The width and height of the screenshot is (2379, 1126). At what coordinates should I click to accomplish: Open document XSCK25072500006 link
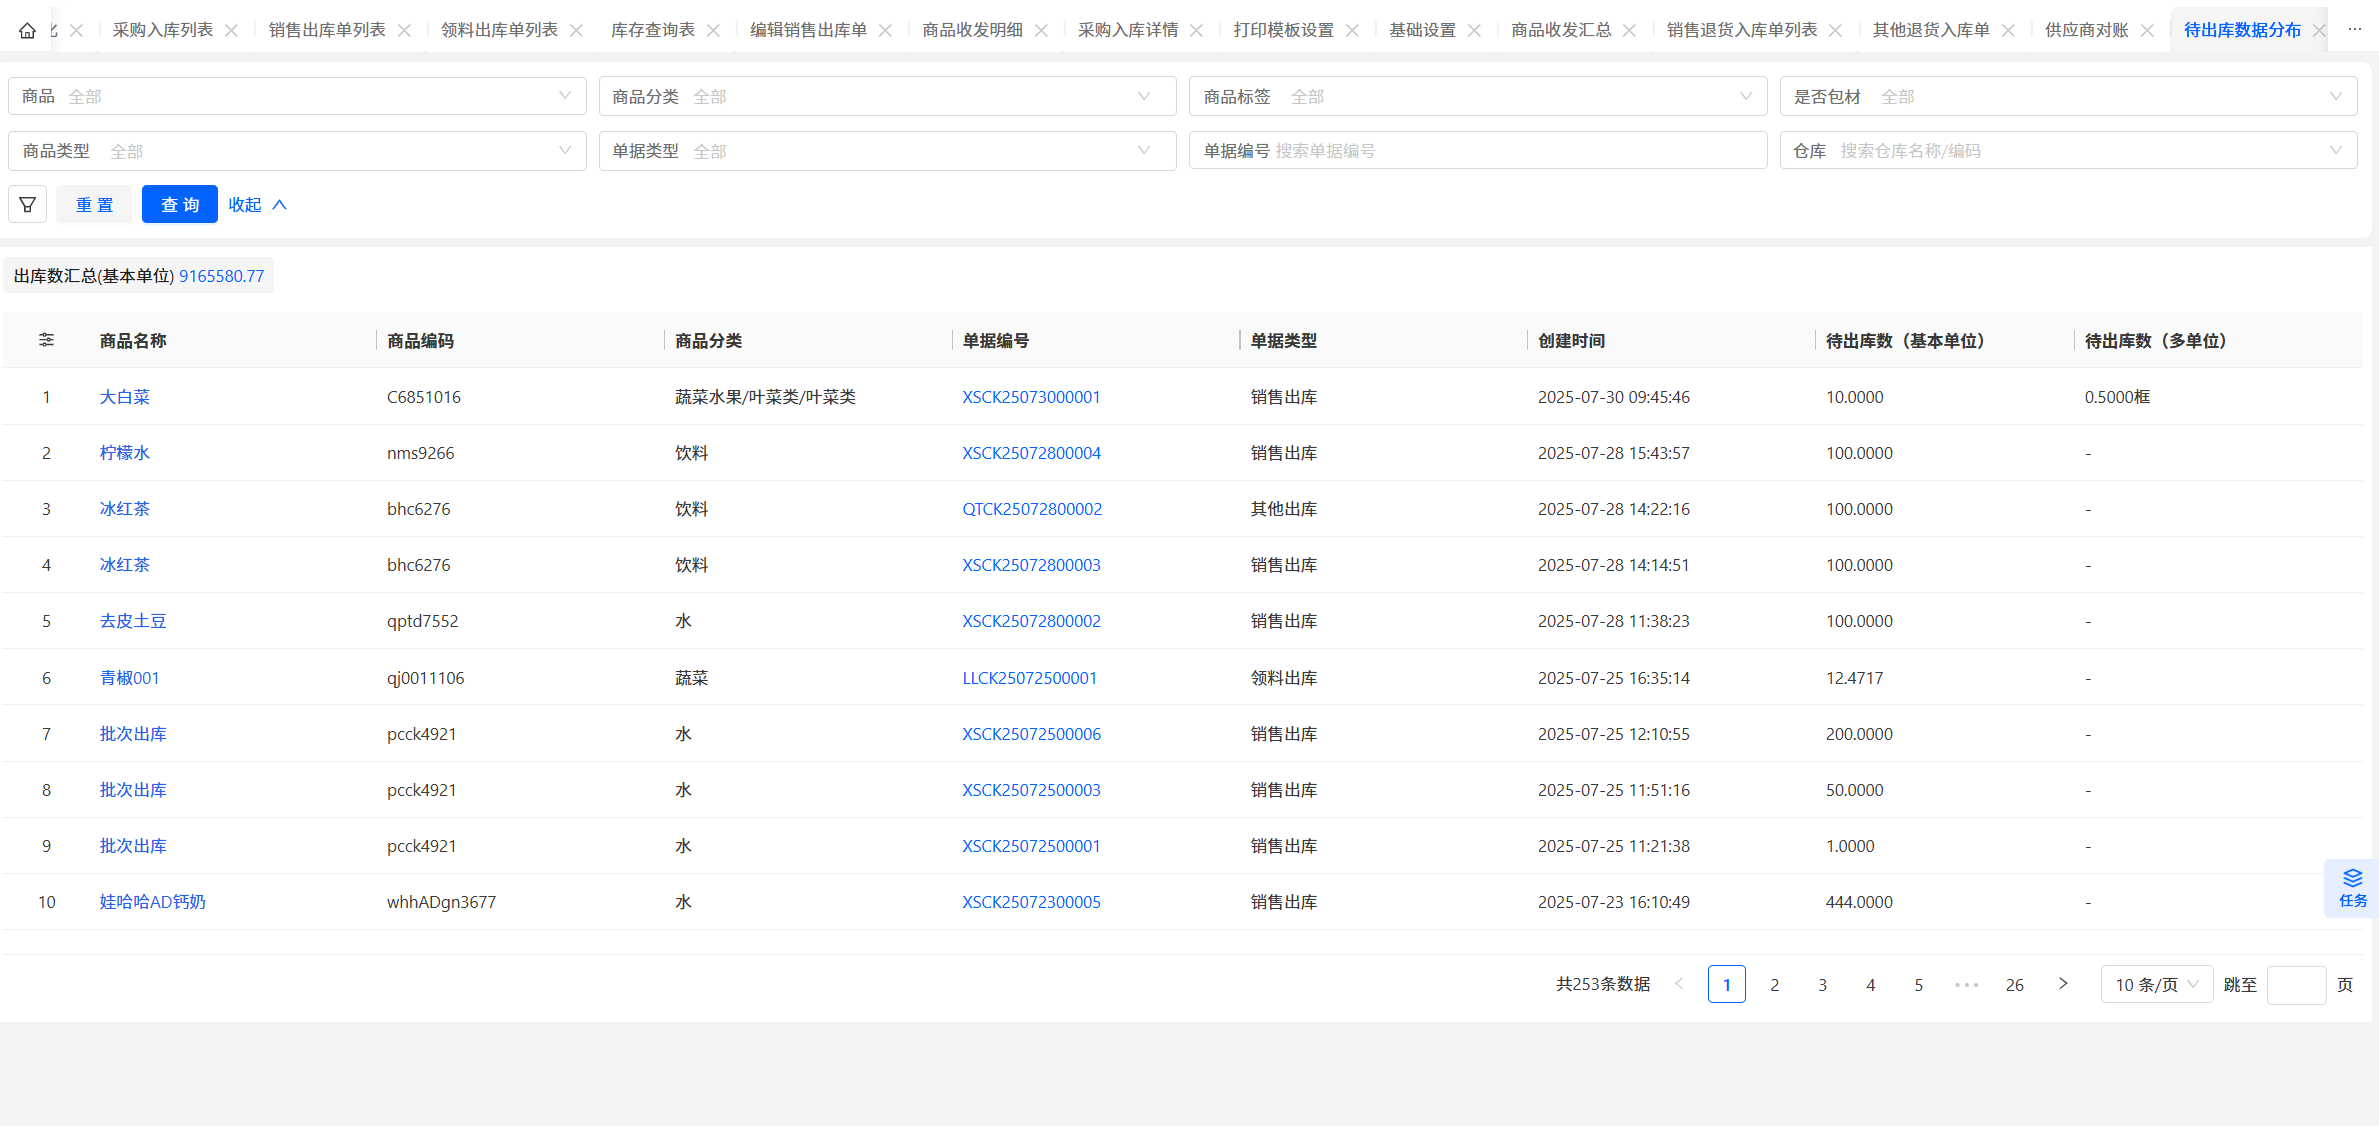point(1031,734)
